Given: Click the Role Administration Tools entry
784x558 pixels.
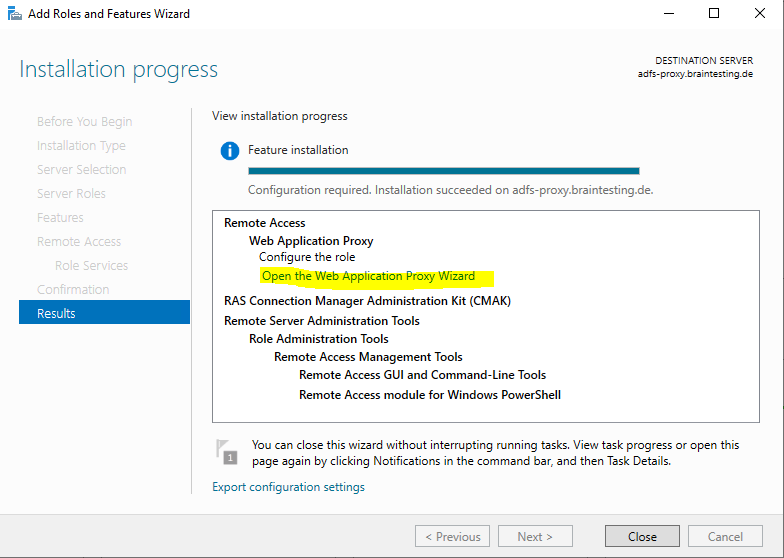Looking at the screenshot, I should [x=318, y=339].
